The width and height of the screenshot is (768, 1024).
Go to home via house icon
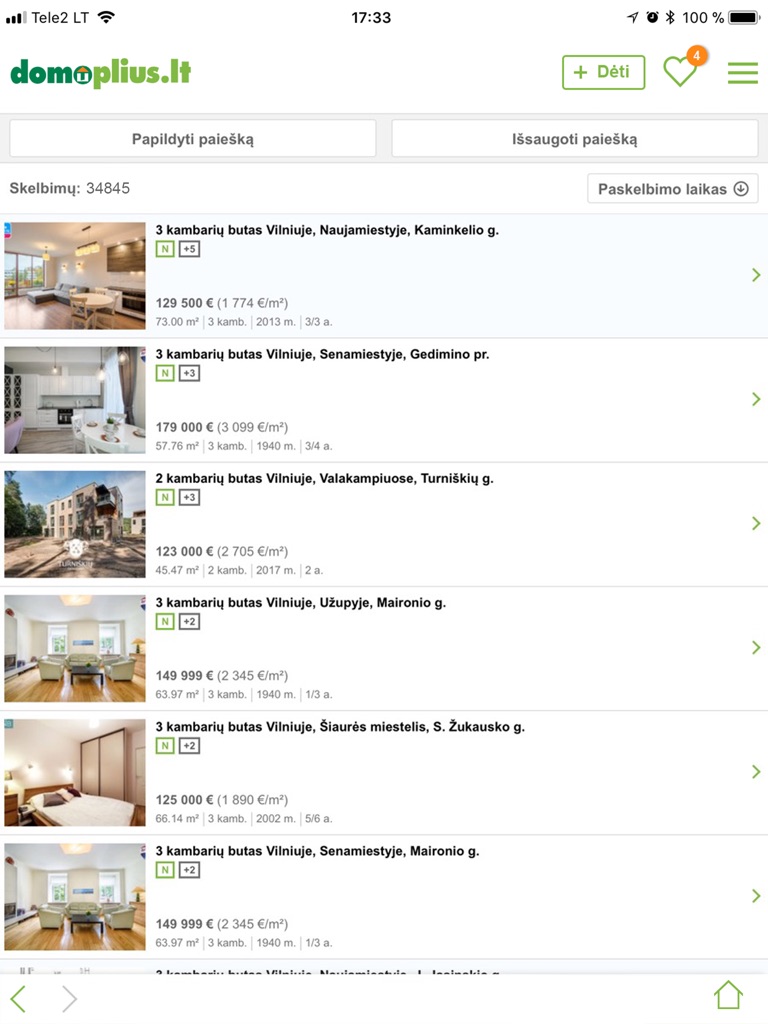click(728, 996)
